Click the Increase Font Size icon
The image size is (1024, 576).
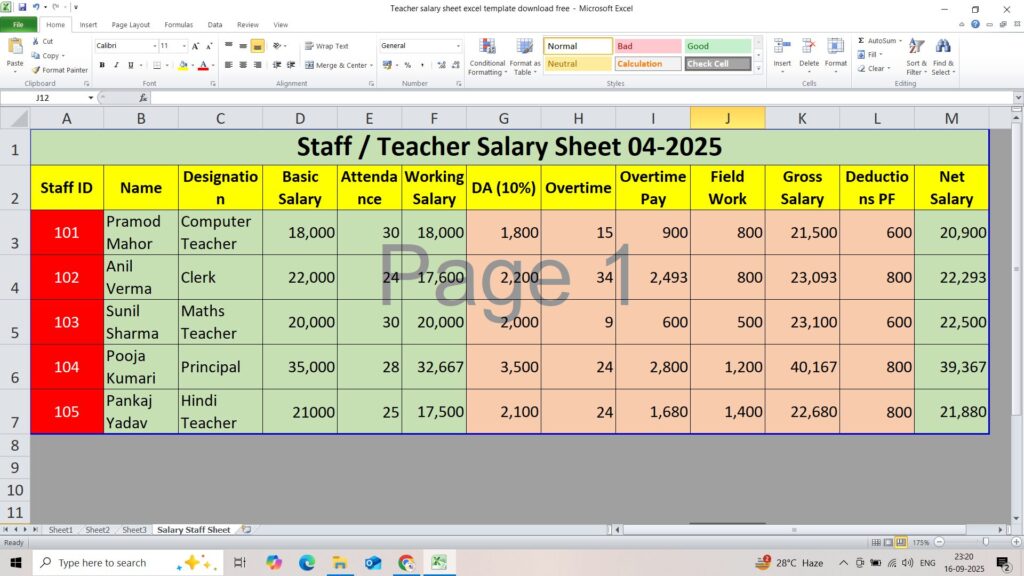tap(196, 46)
